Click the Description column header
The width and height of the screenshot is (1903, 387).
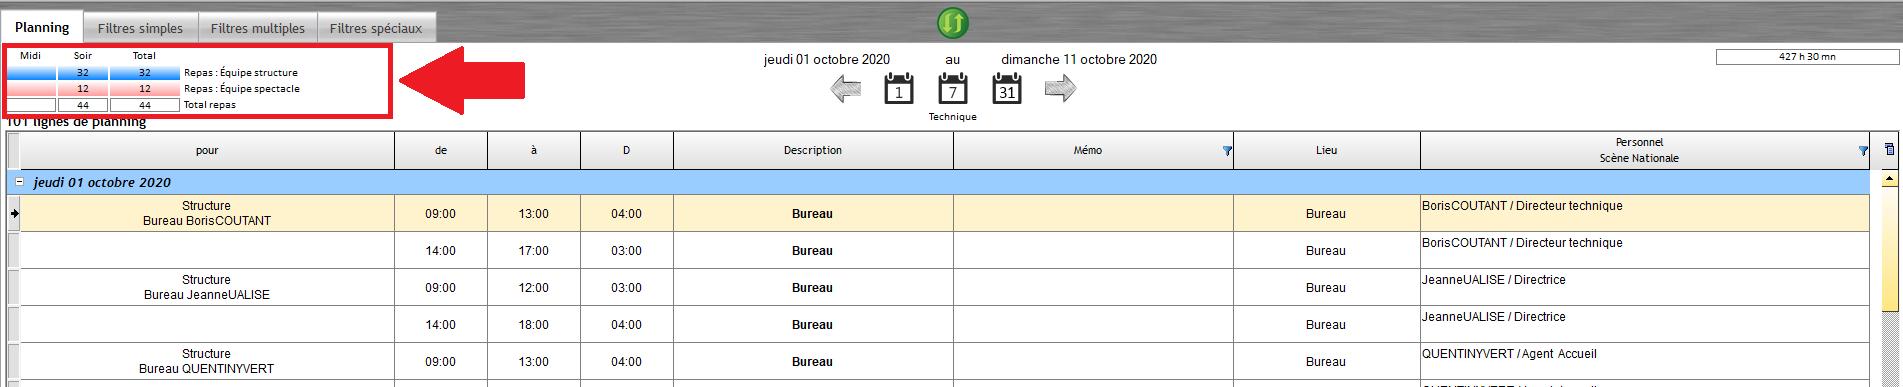(x=813, y=150)
